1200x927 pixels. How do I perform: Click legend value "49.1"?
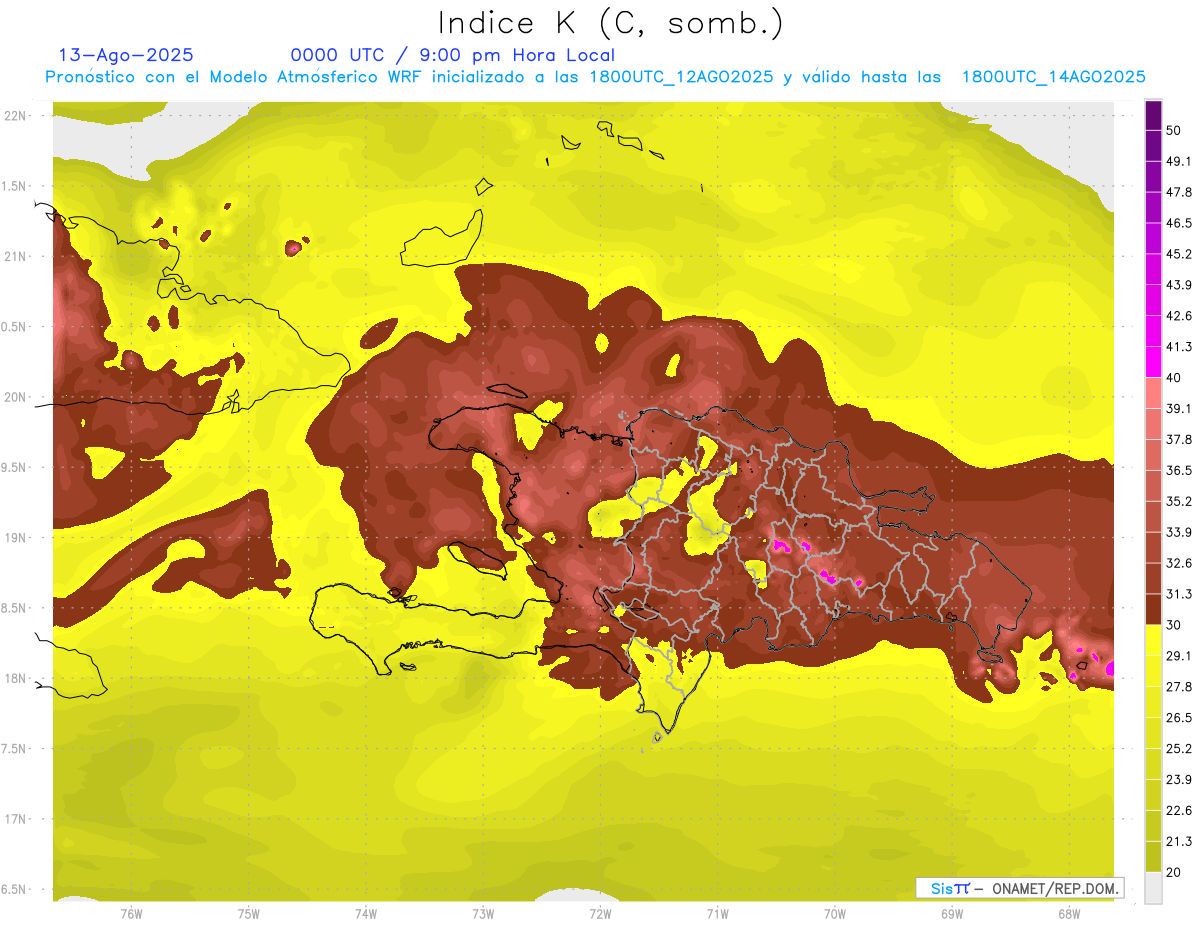coord(1179,161)
